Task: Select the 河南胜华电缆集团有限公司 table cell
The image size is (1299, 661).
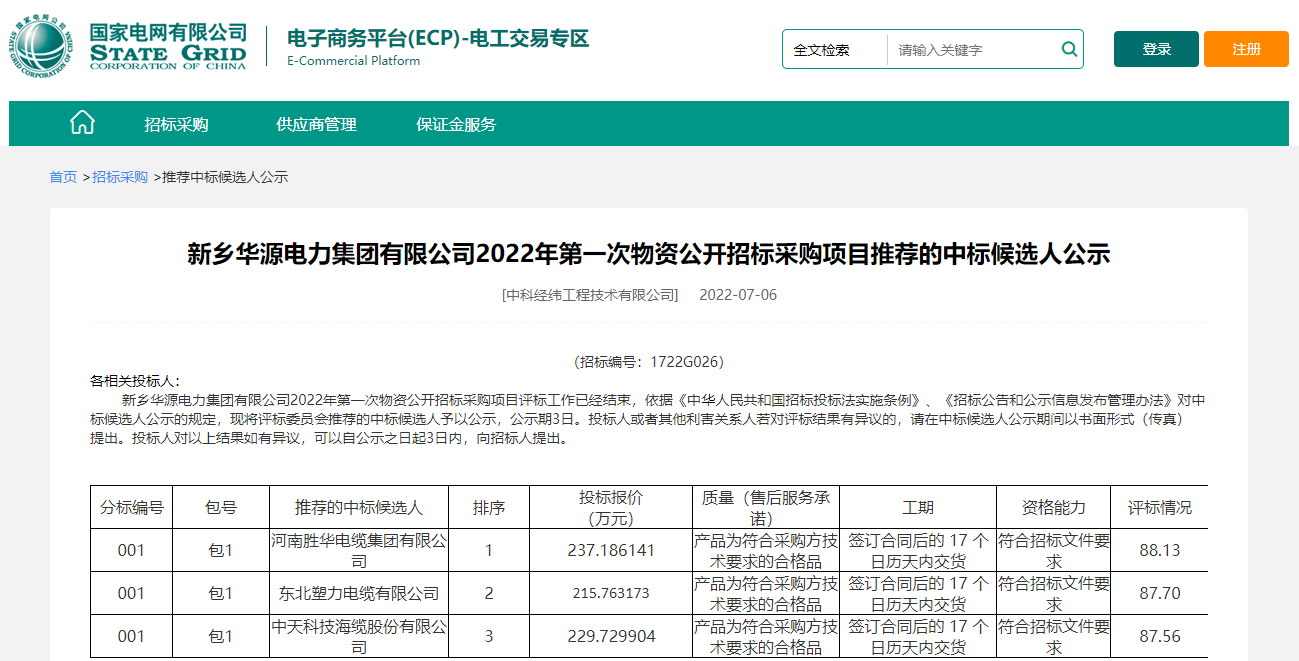Action: pos(358,549)
